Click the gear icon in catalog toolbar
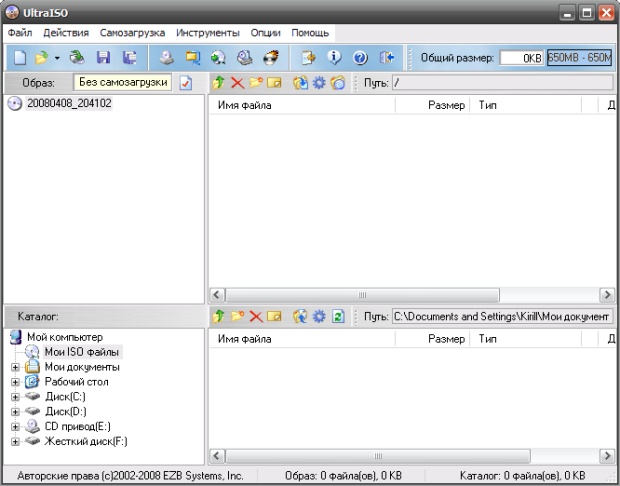This screenshot has width=620, height=486. click(x=319, y=316)
